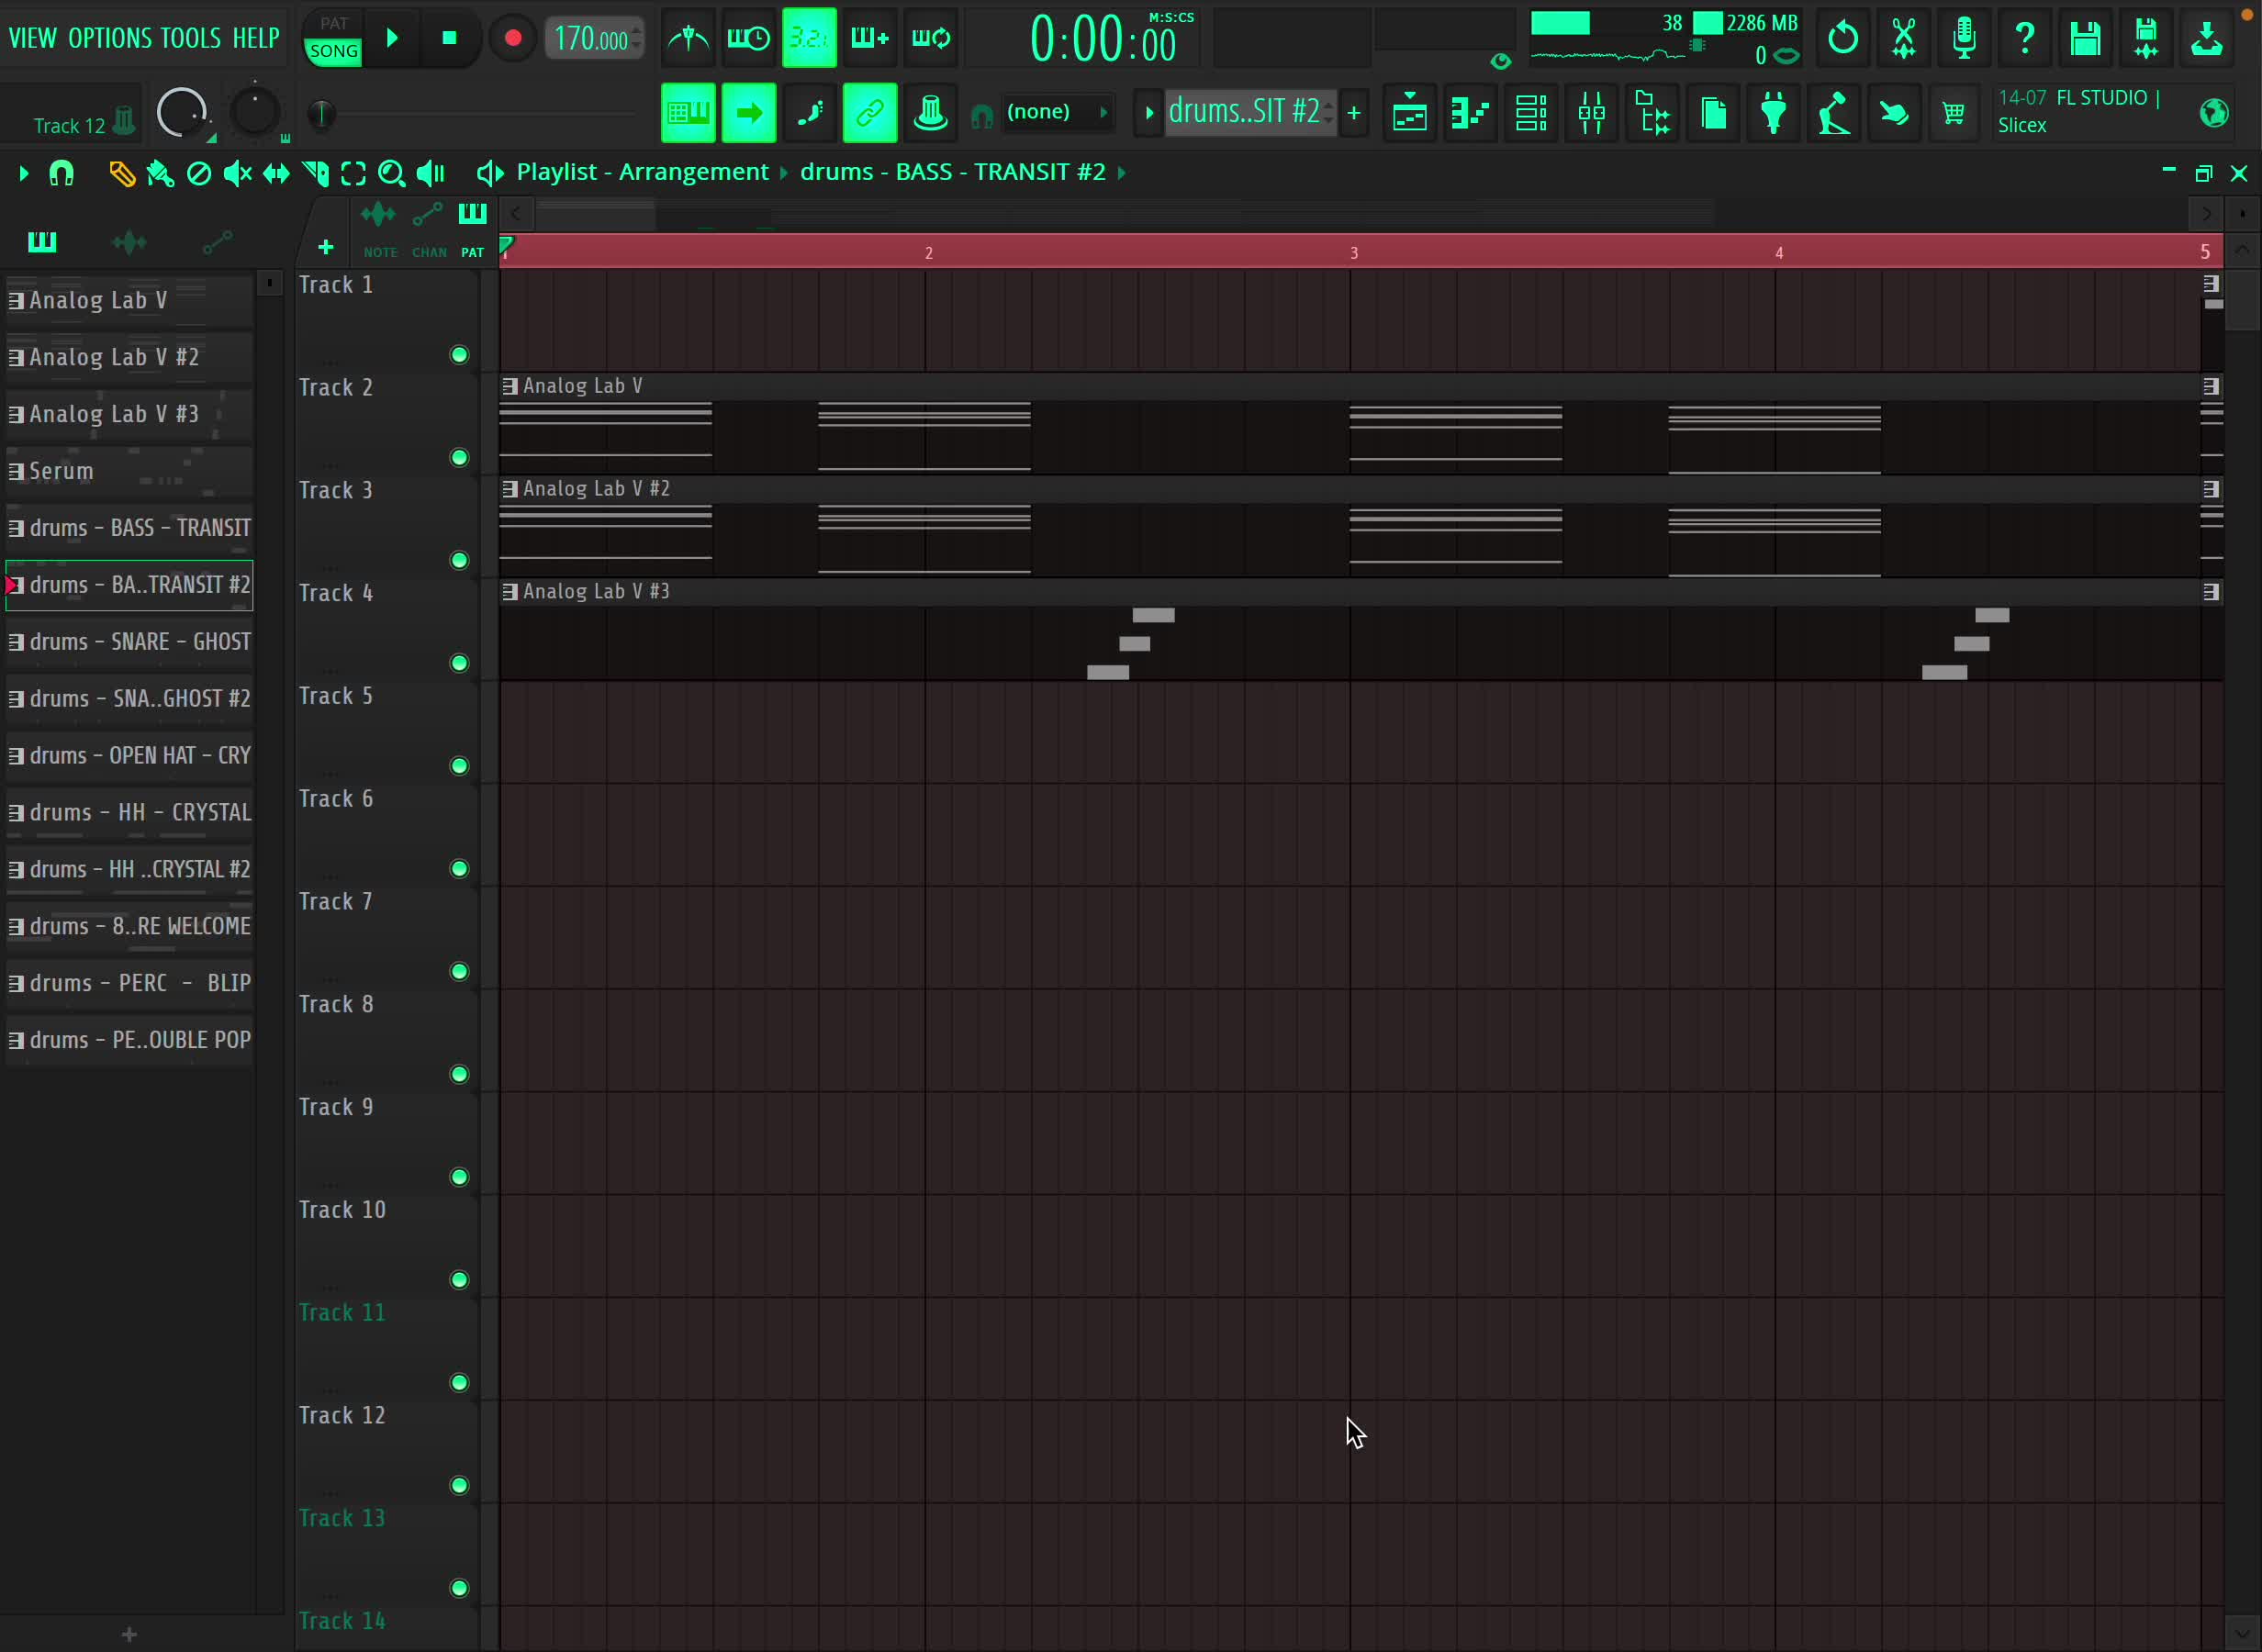Click the one-click scissors audio tool
This screenshot has width=2262, height=1652.
coord(1904,38)
